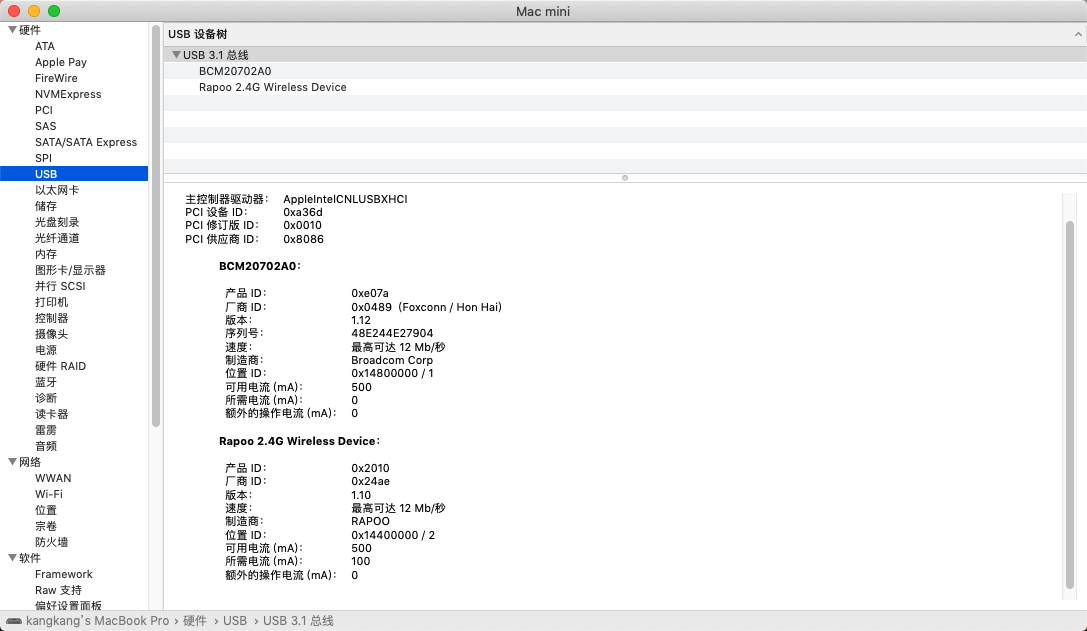Select Wi-Fi under the network section

pyautogui.click(x=49, y=494)
